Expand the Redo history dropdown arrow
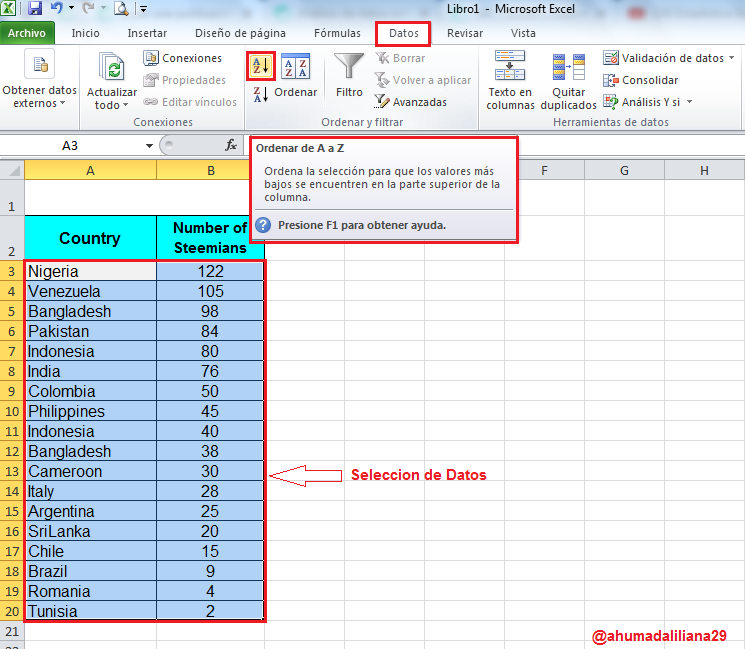Image resolution: width=745 pixels, height=649 pixels. pyautogui.click(x=103, y=8)
